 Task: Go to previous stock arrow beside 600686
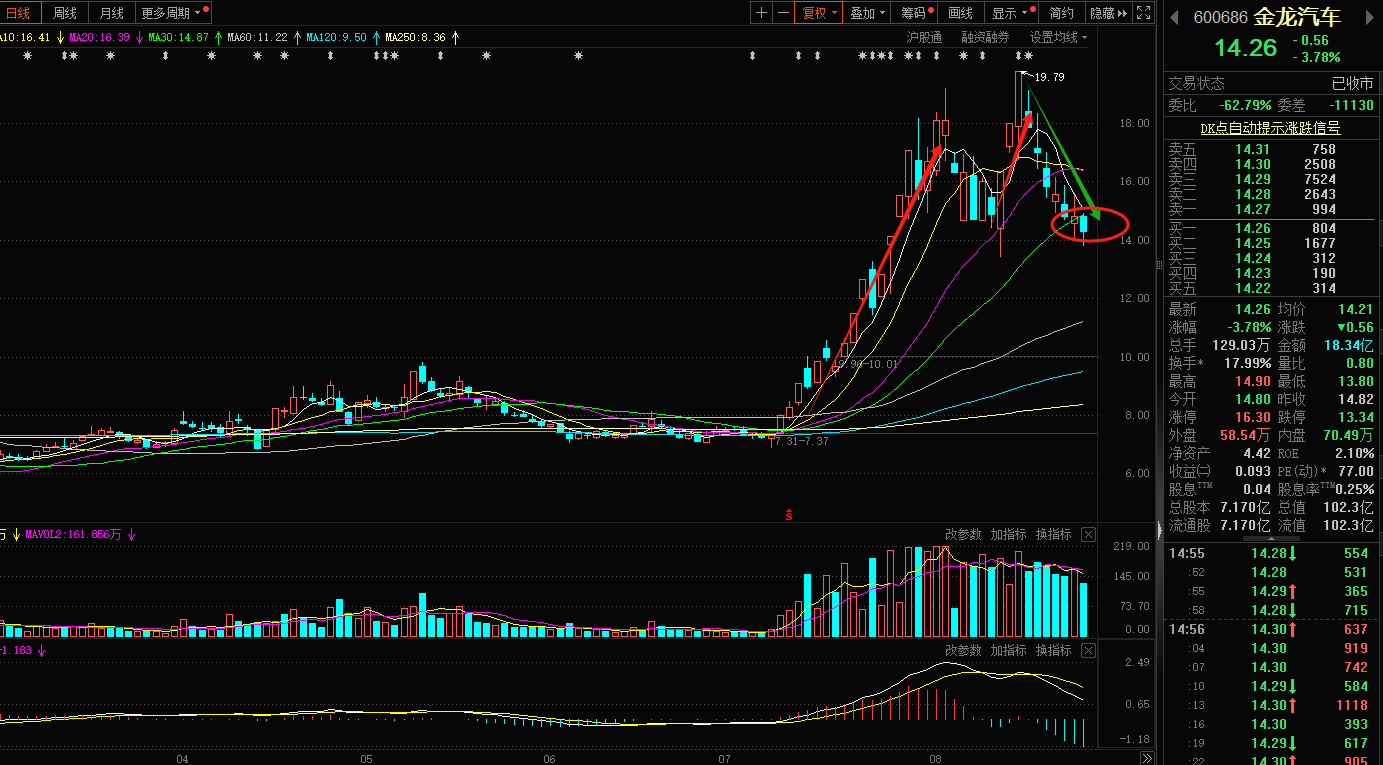(1174, 17)
